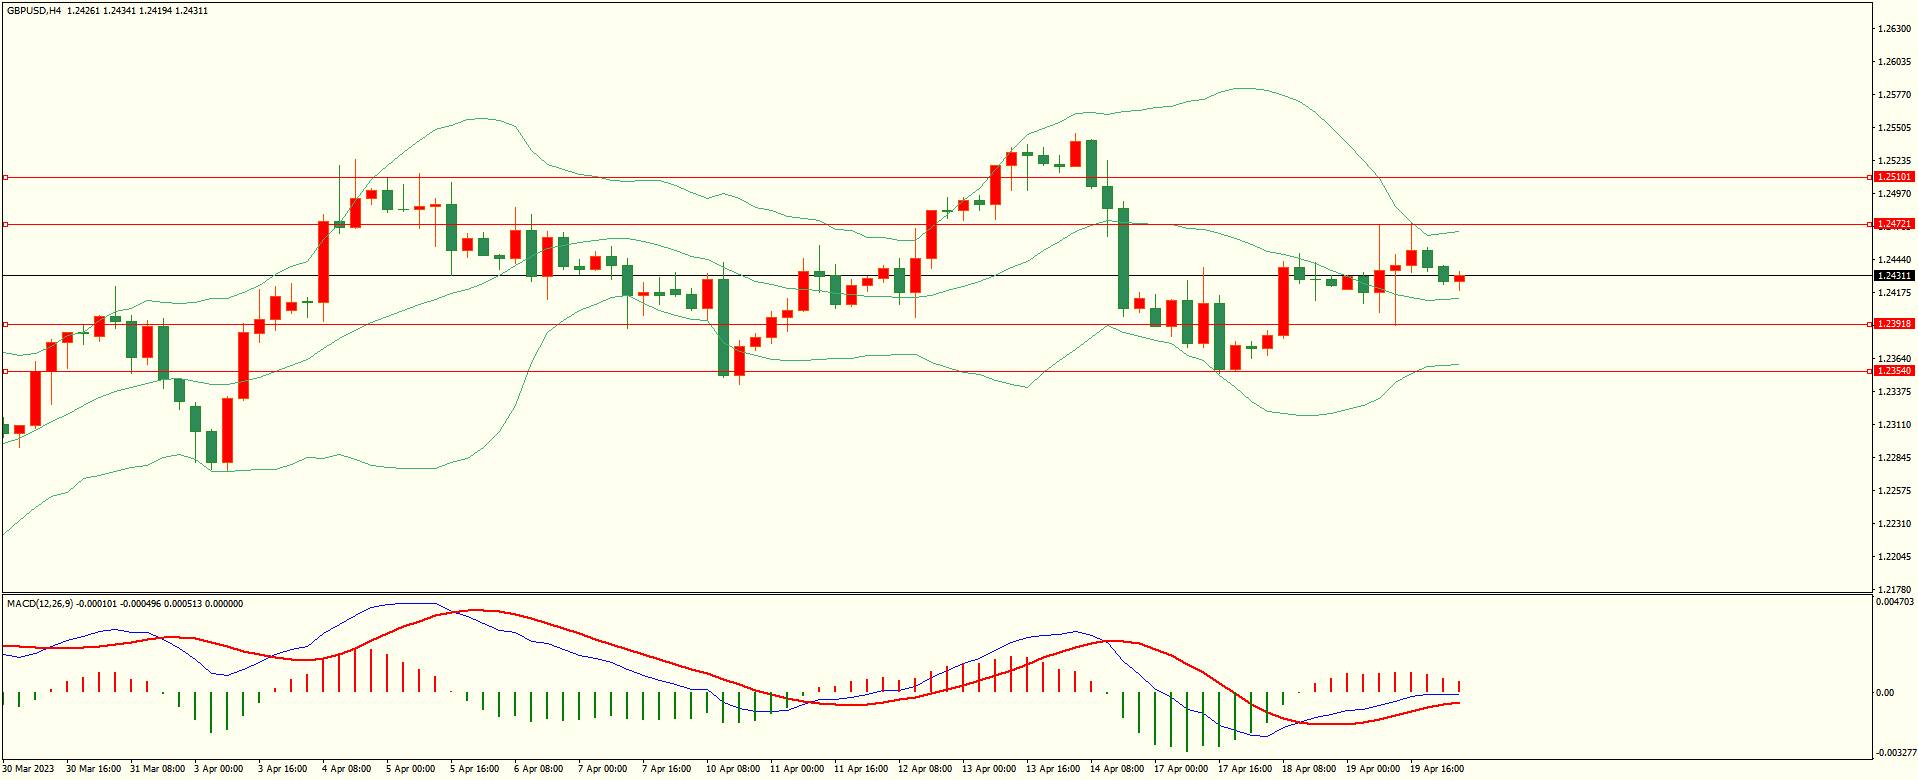Select left anchor handle of 1.25101 line
This screenshot has width=1918, height=780.
[x=5, y=178]
